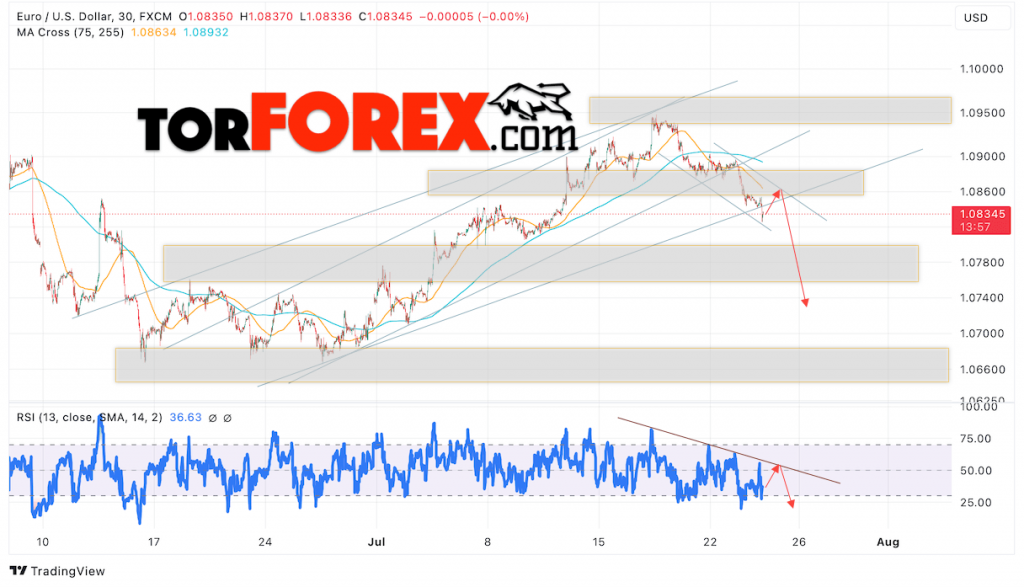Click the blue RSI reading 36.63
The height and width of the screenshot is (587, 1024).
(187, 418)
